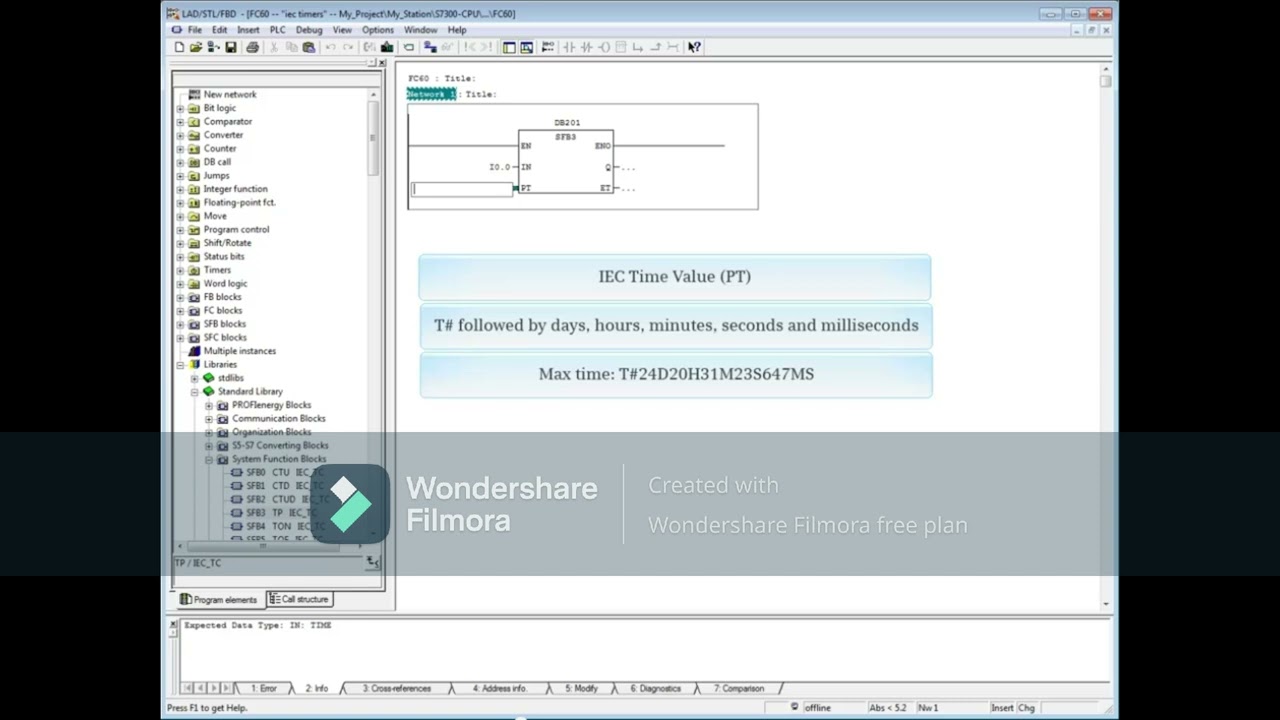Collapse the Standard Library node
Screen dimensions: 1280x720
tap(194, 392)
